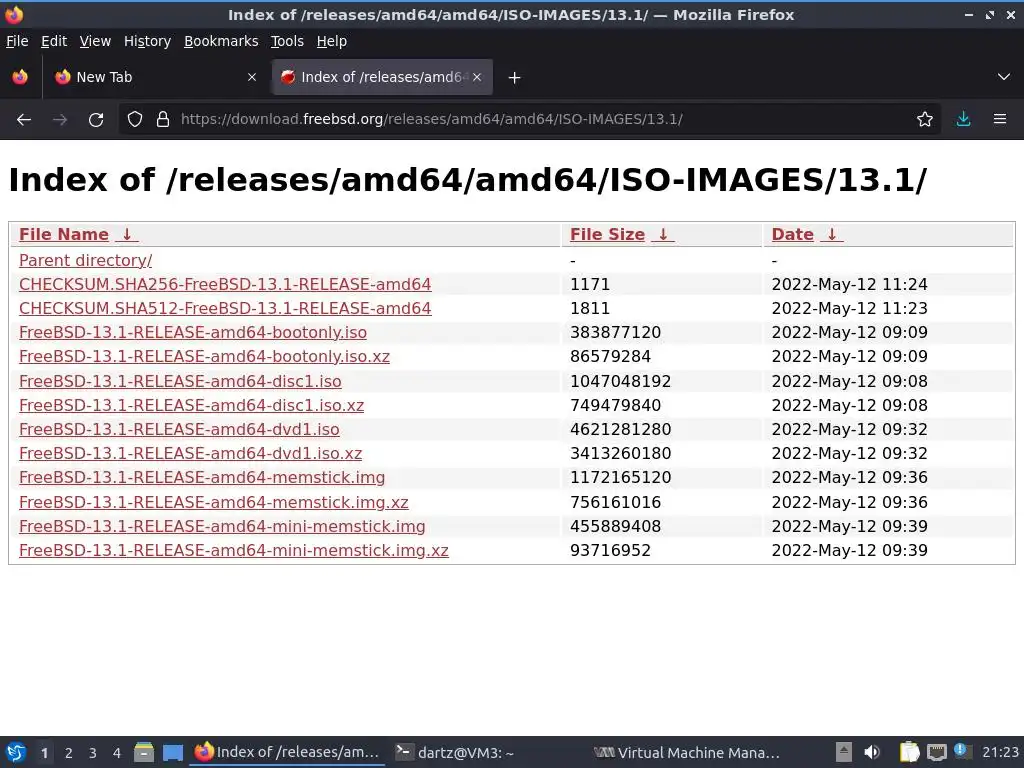This screenshot has height=768, width=1024.
Task: Close the Index of /releases tab
Action: pos(477,77)
